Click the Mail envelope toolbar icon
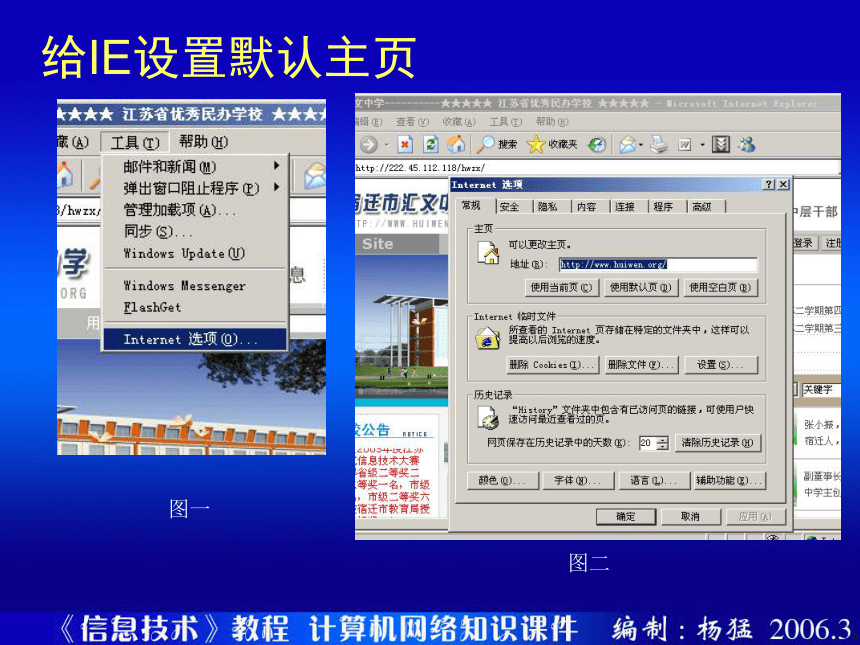Image resolution: width=860 pixels, height=645 pixels. (627, 144)
